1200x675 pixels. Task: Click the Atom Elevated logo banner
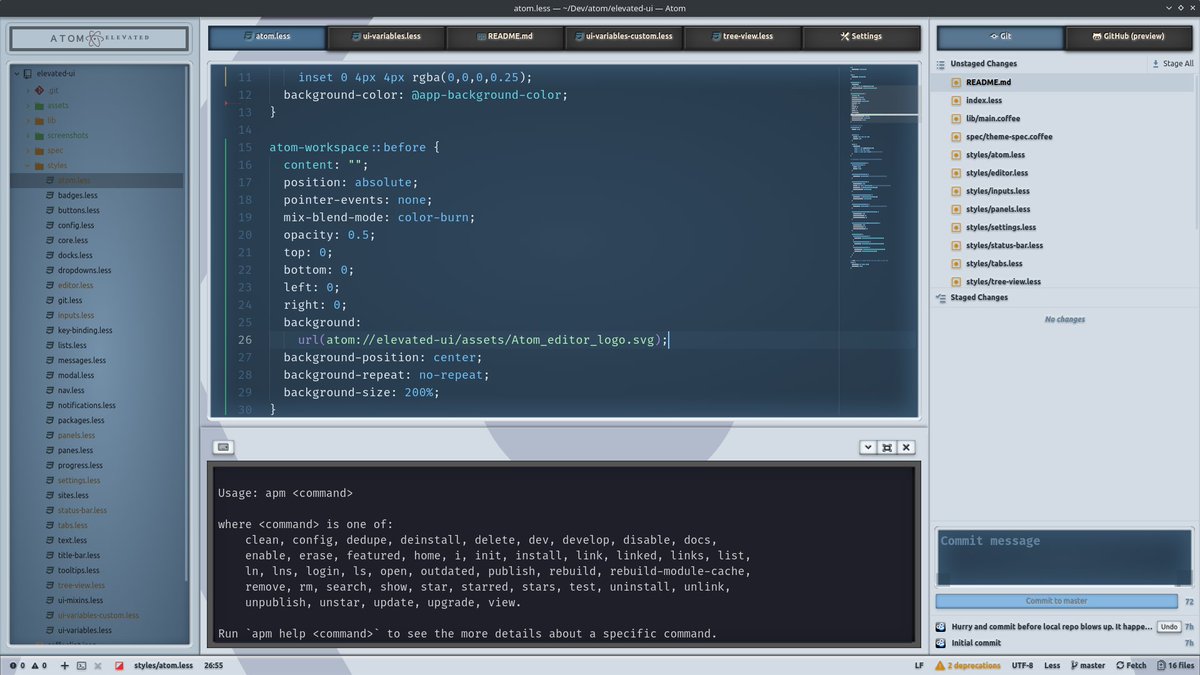(99, 38)
